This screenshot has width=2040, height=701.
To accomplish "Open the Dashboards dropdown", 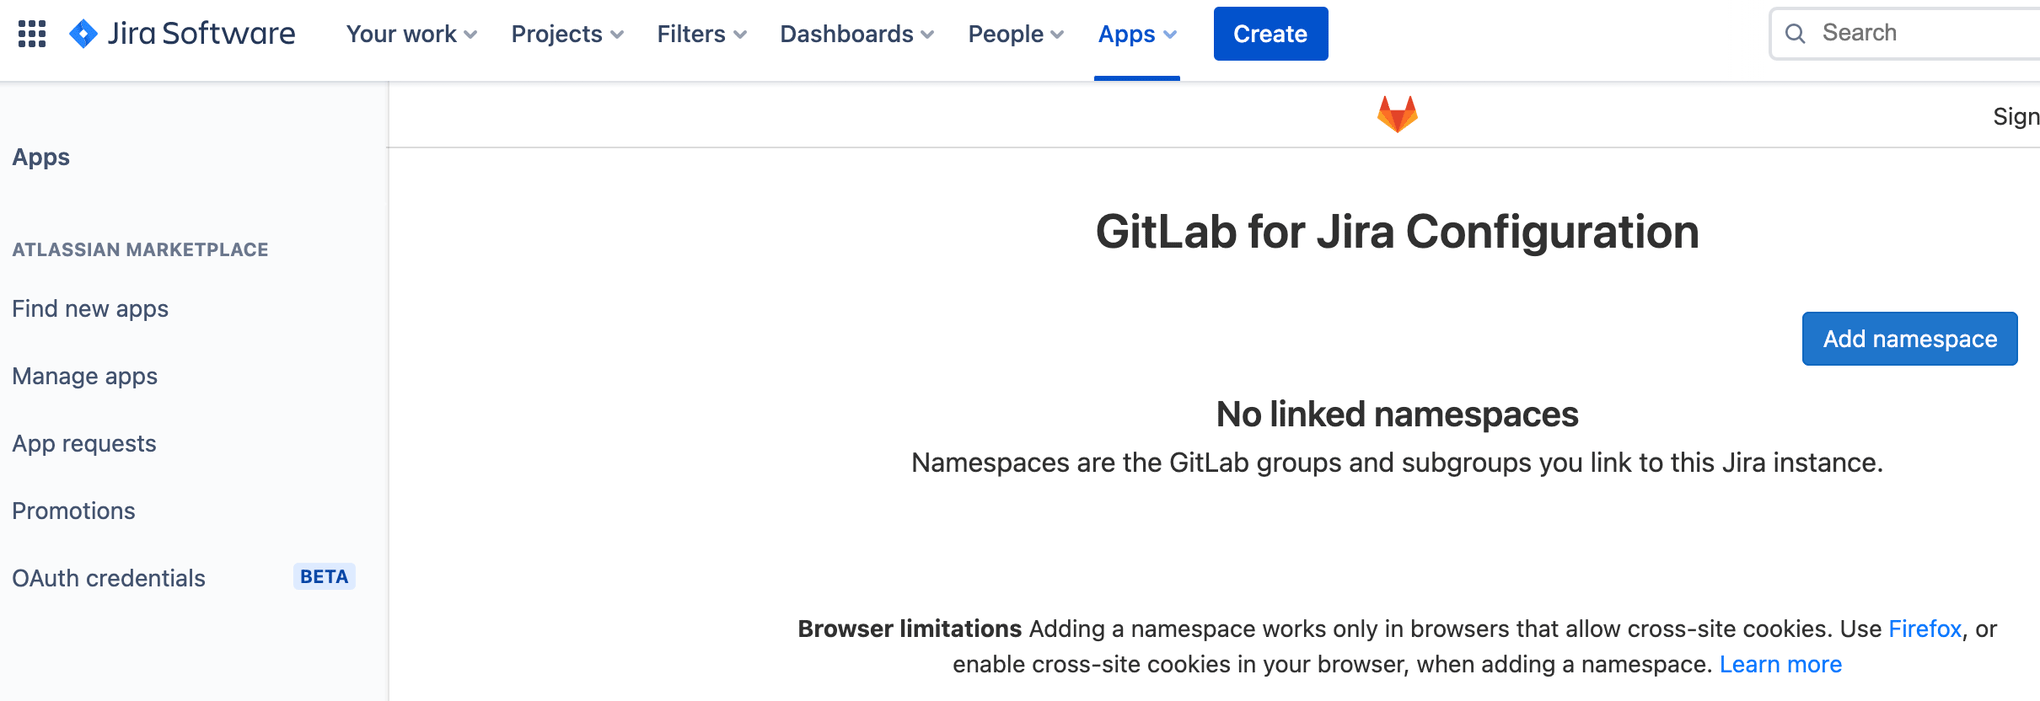I will point(856,34).
